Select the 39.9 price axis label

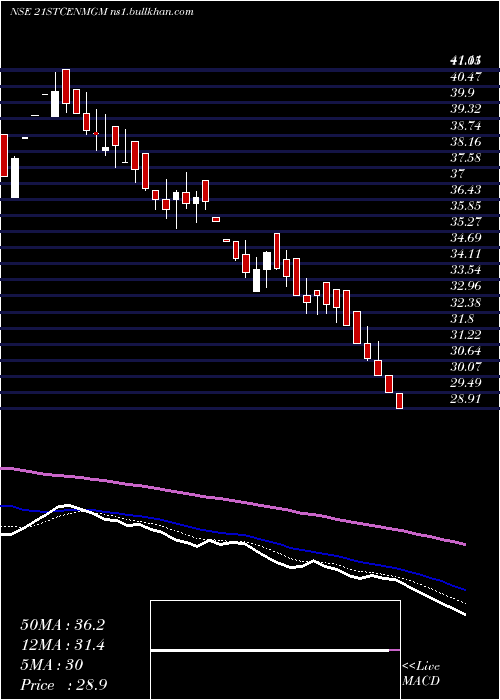point(463,93)
